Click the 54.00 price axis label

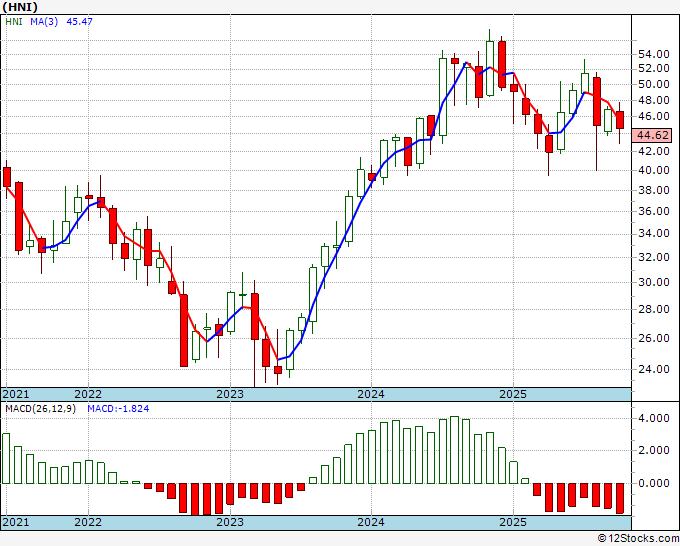[654, 55]
